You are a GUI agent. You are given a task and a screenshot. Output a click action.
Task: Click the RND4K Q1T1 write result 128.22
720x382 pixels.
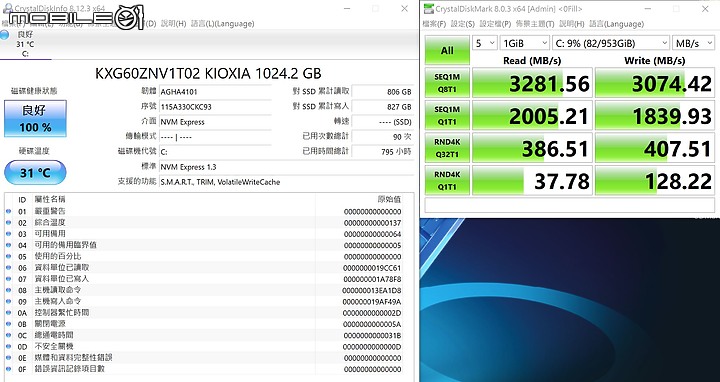point(655,180)
